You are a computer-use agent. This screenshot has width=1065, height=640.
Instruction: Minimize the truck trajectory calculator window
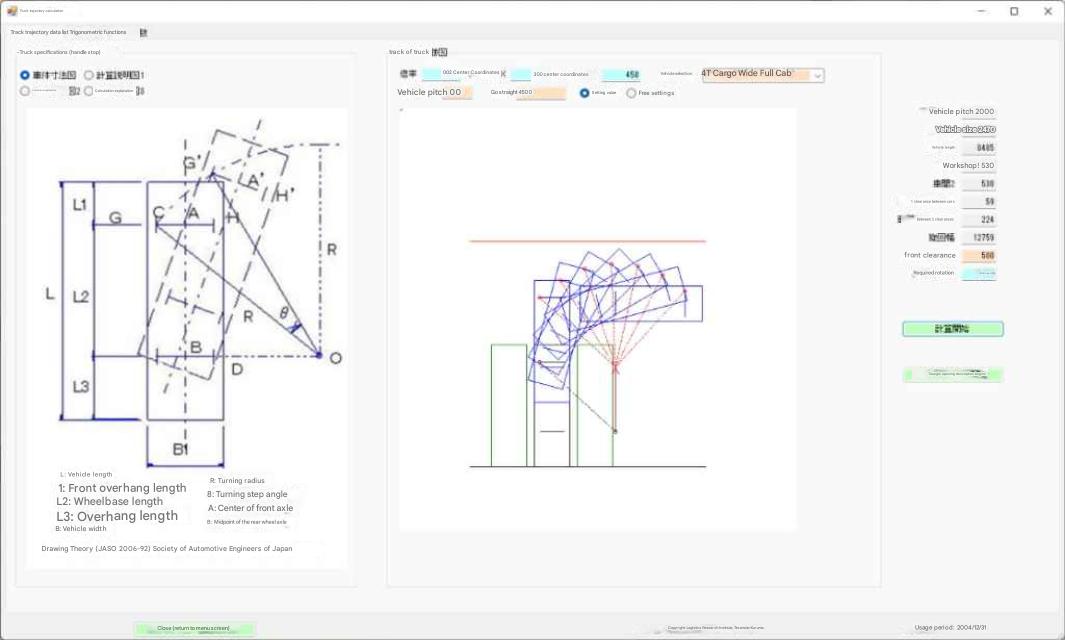click(980, 11)
